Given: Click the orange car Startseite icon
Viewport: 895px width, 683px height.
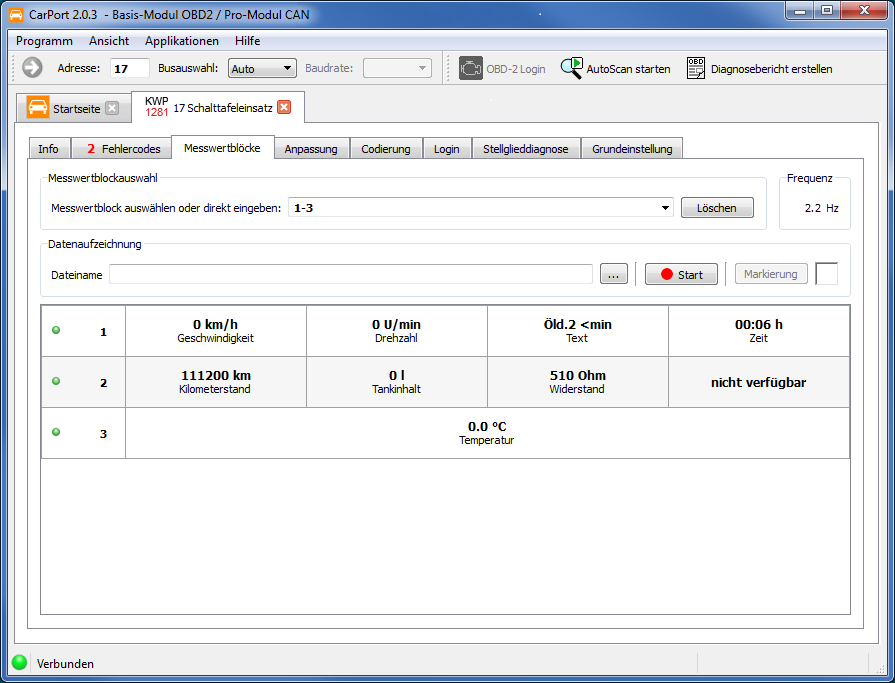Looking at the screenshot, I should click(38, 108).
